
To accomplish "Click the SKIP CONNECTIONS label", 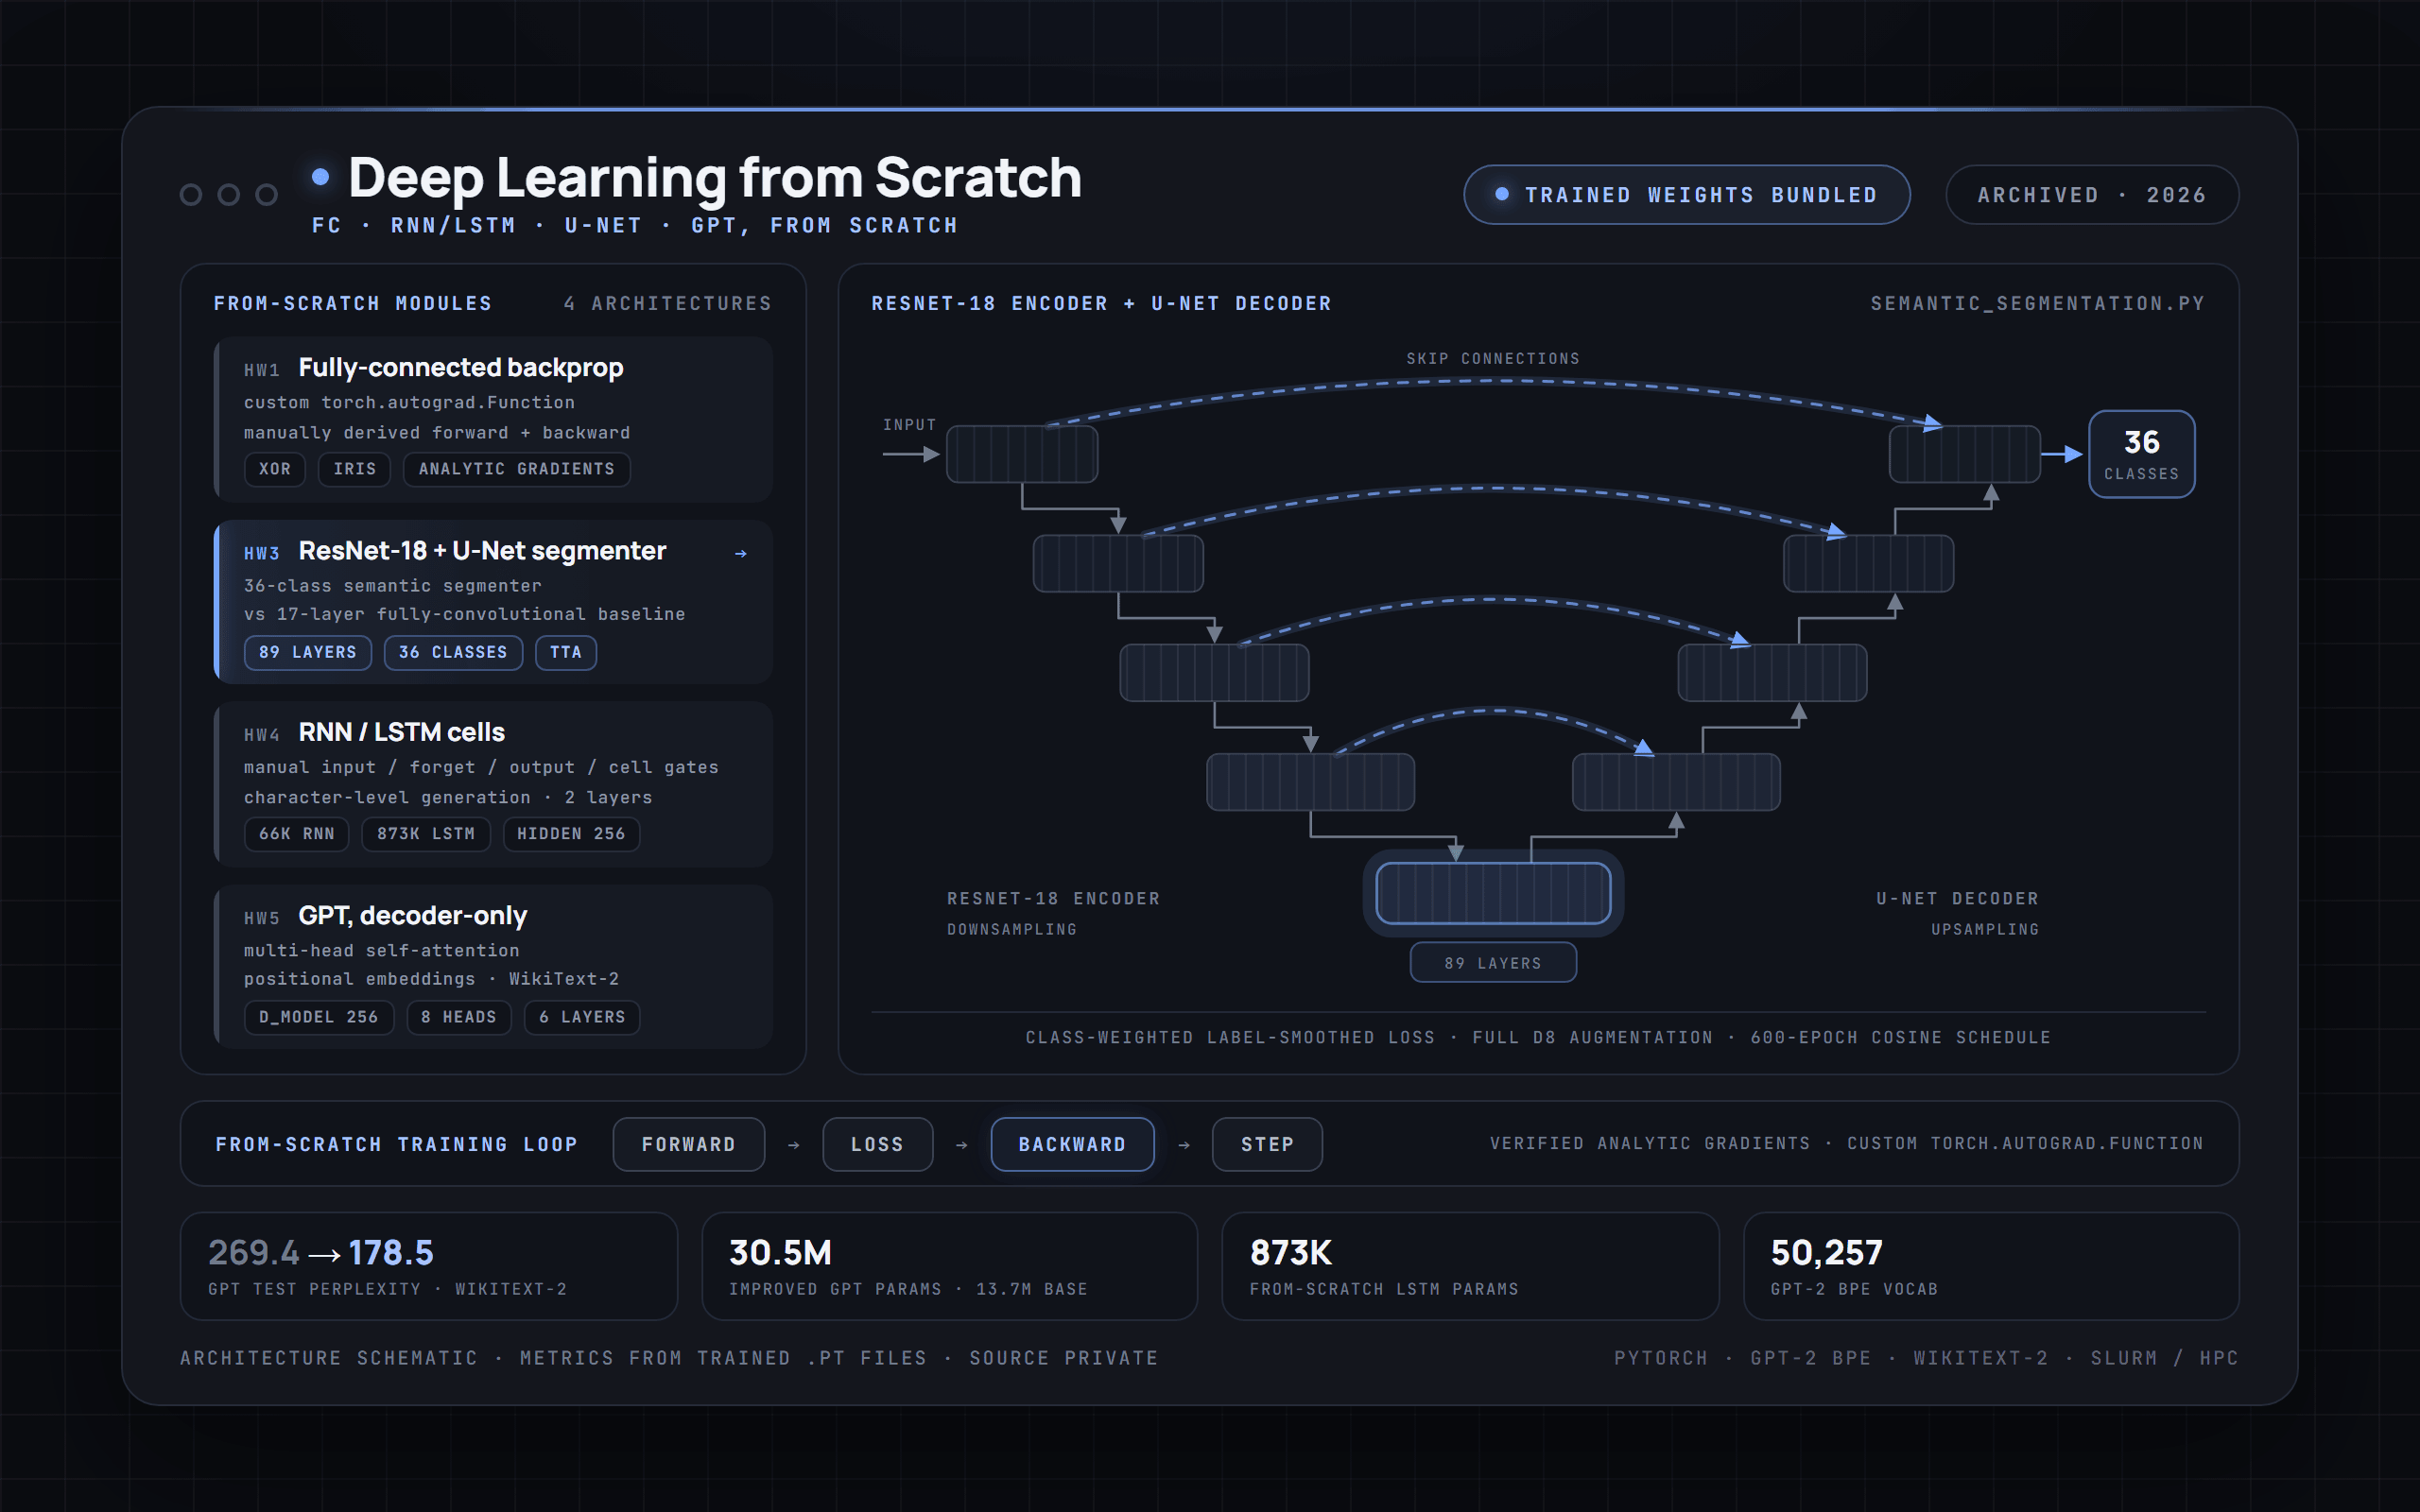I will (1493, 359).
